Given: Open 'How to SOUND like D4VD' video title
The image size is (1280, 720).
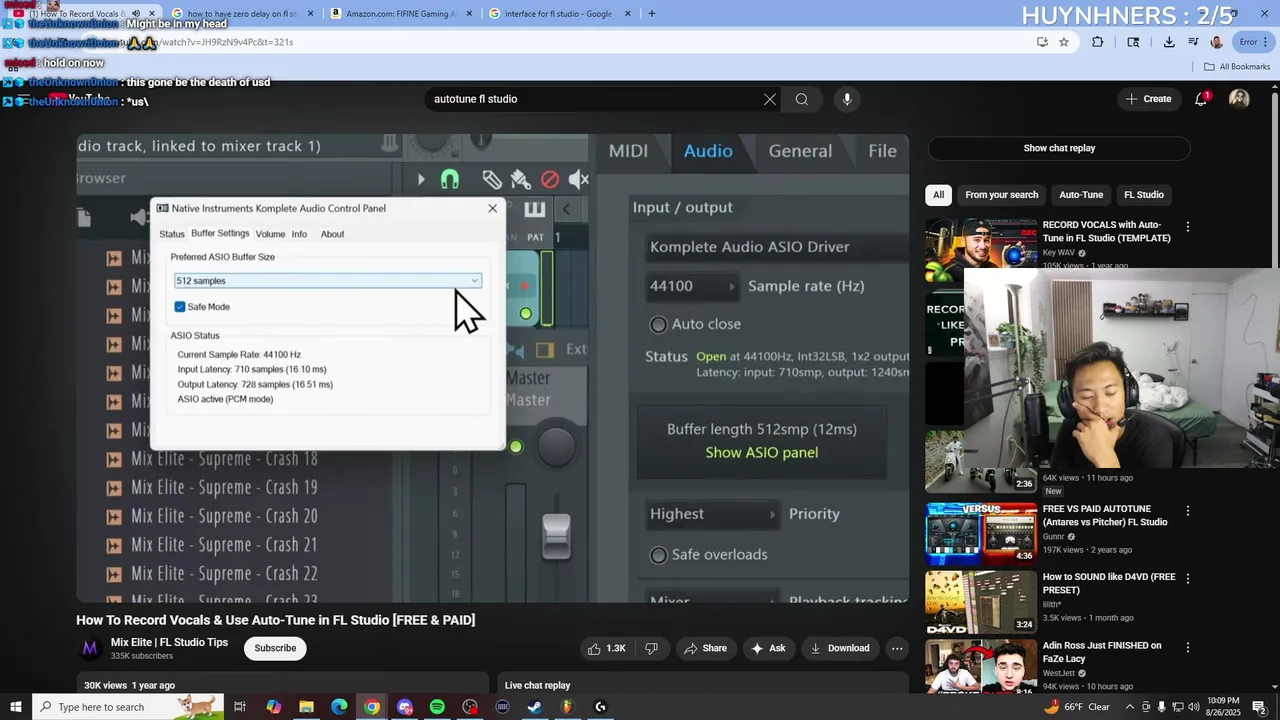Looking at the screenshot, I should pyautogui.click(x=1109, y=584).
